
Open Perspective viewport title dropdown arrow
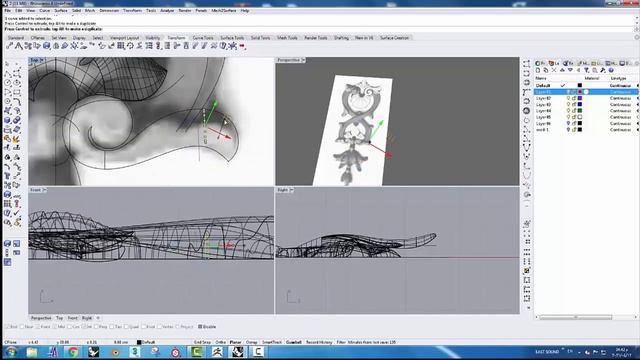tap(303, 60)
